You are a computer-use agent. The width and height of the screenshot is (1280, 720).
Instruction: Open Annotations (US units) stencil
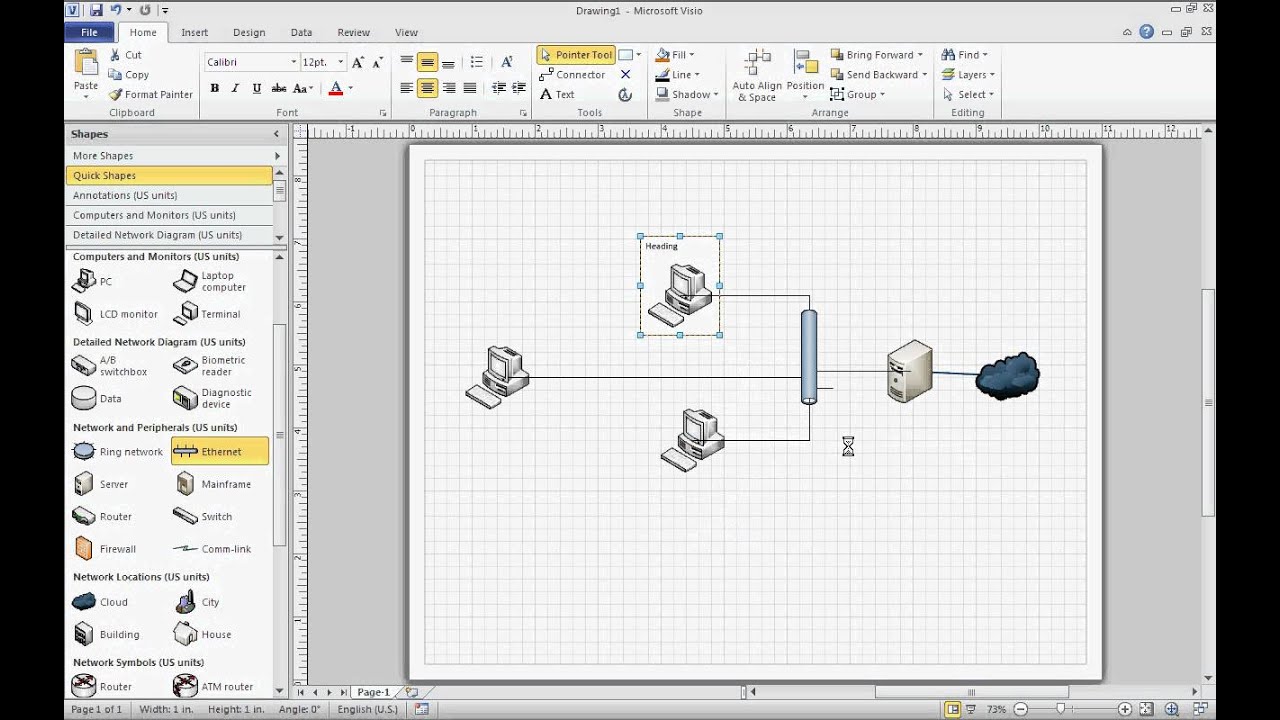(169, 195)
